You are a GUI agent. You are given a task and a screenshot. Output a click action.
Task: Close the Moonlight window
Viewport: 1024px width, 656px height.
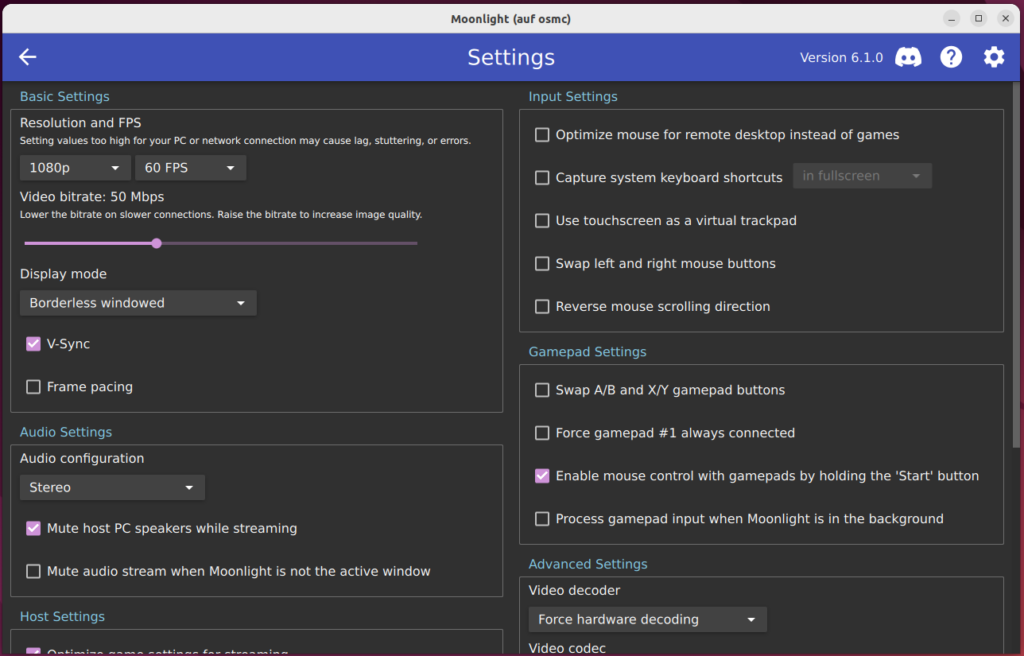click(x=1006, y=18)
